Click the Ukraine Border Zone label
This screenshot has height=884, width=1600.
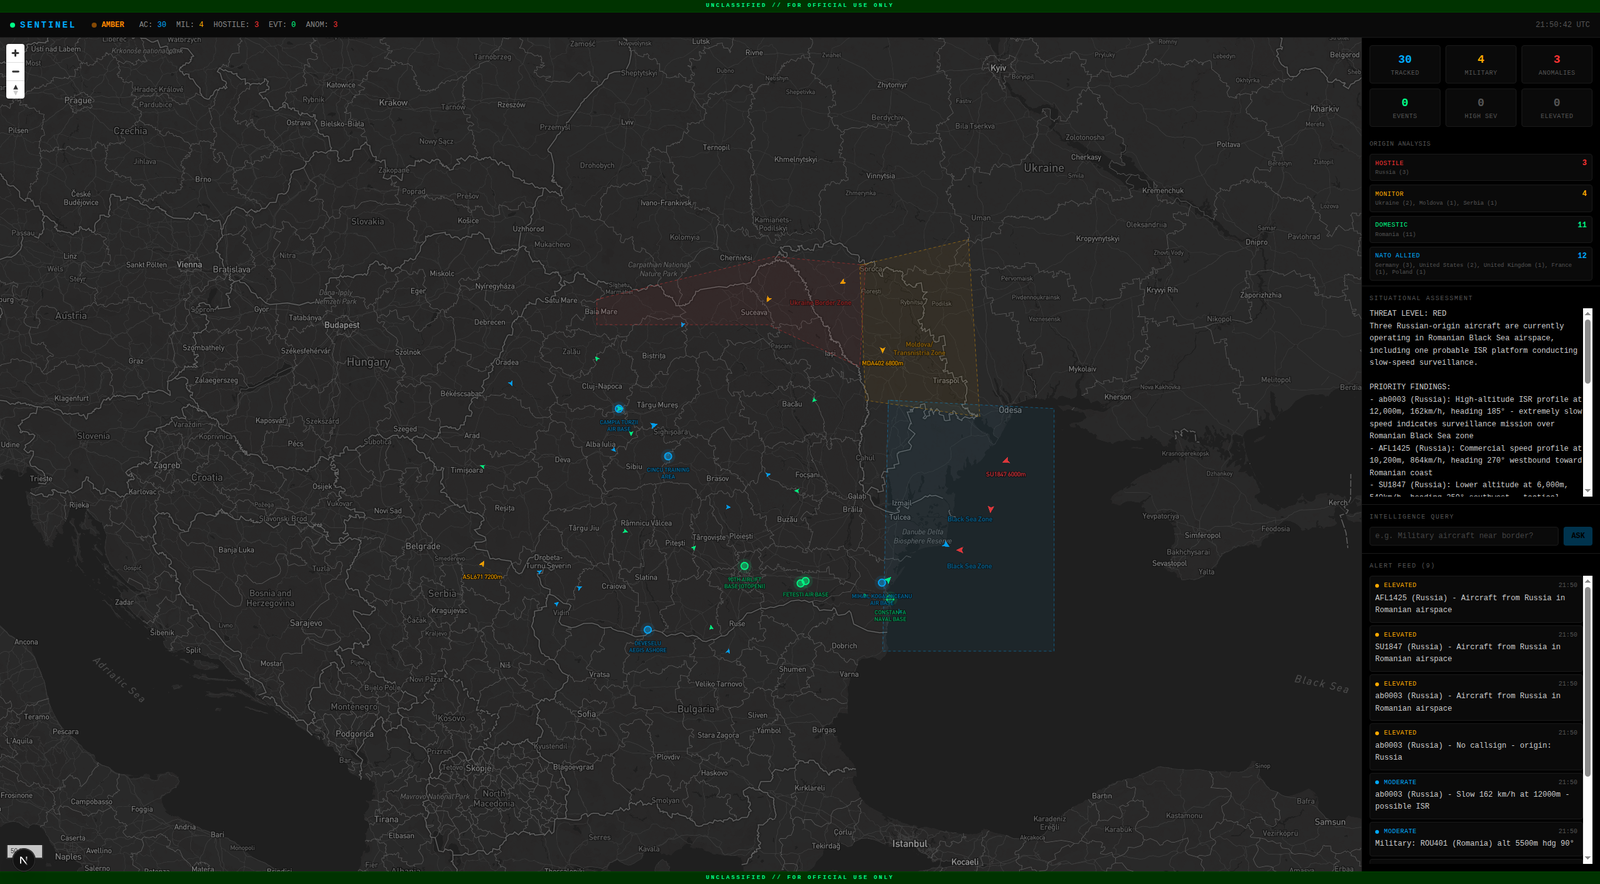[820, 302]
